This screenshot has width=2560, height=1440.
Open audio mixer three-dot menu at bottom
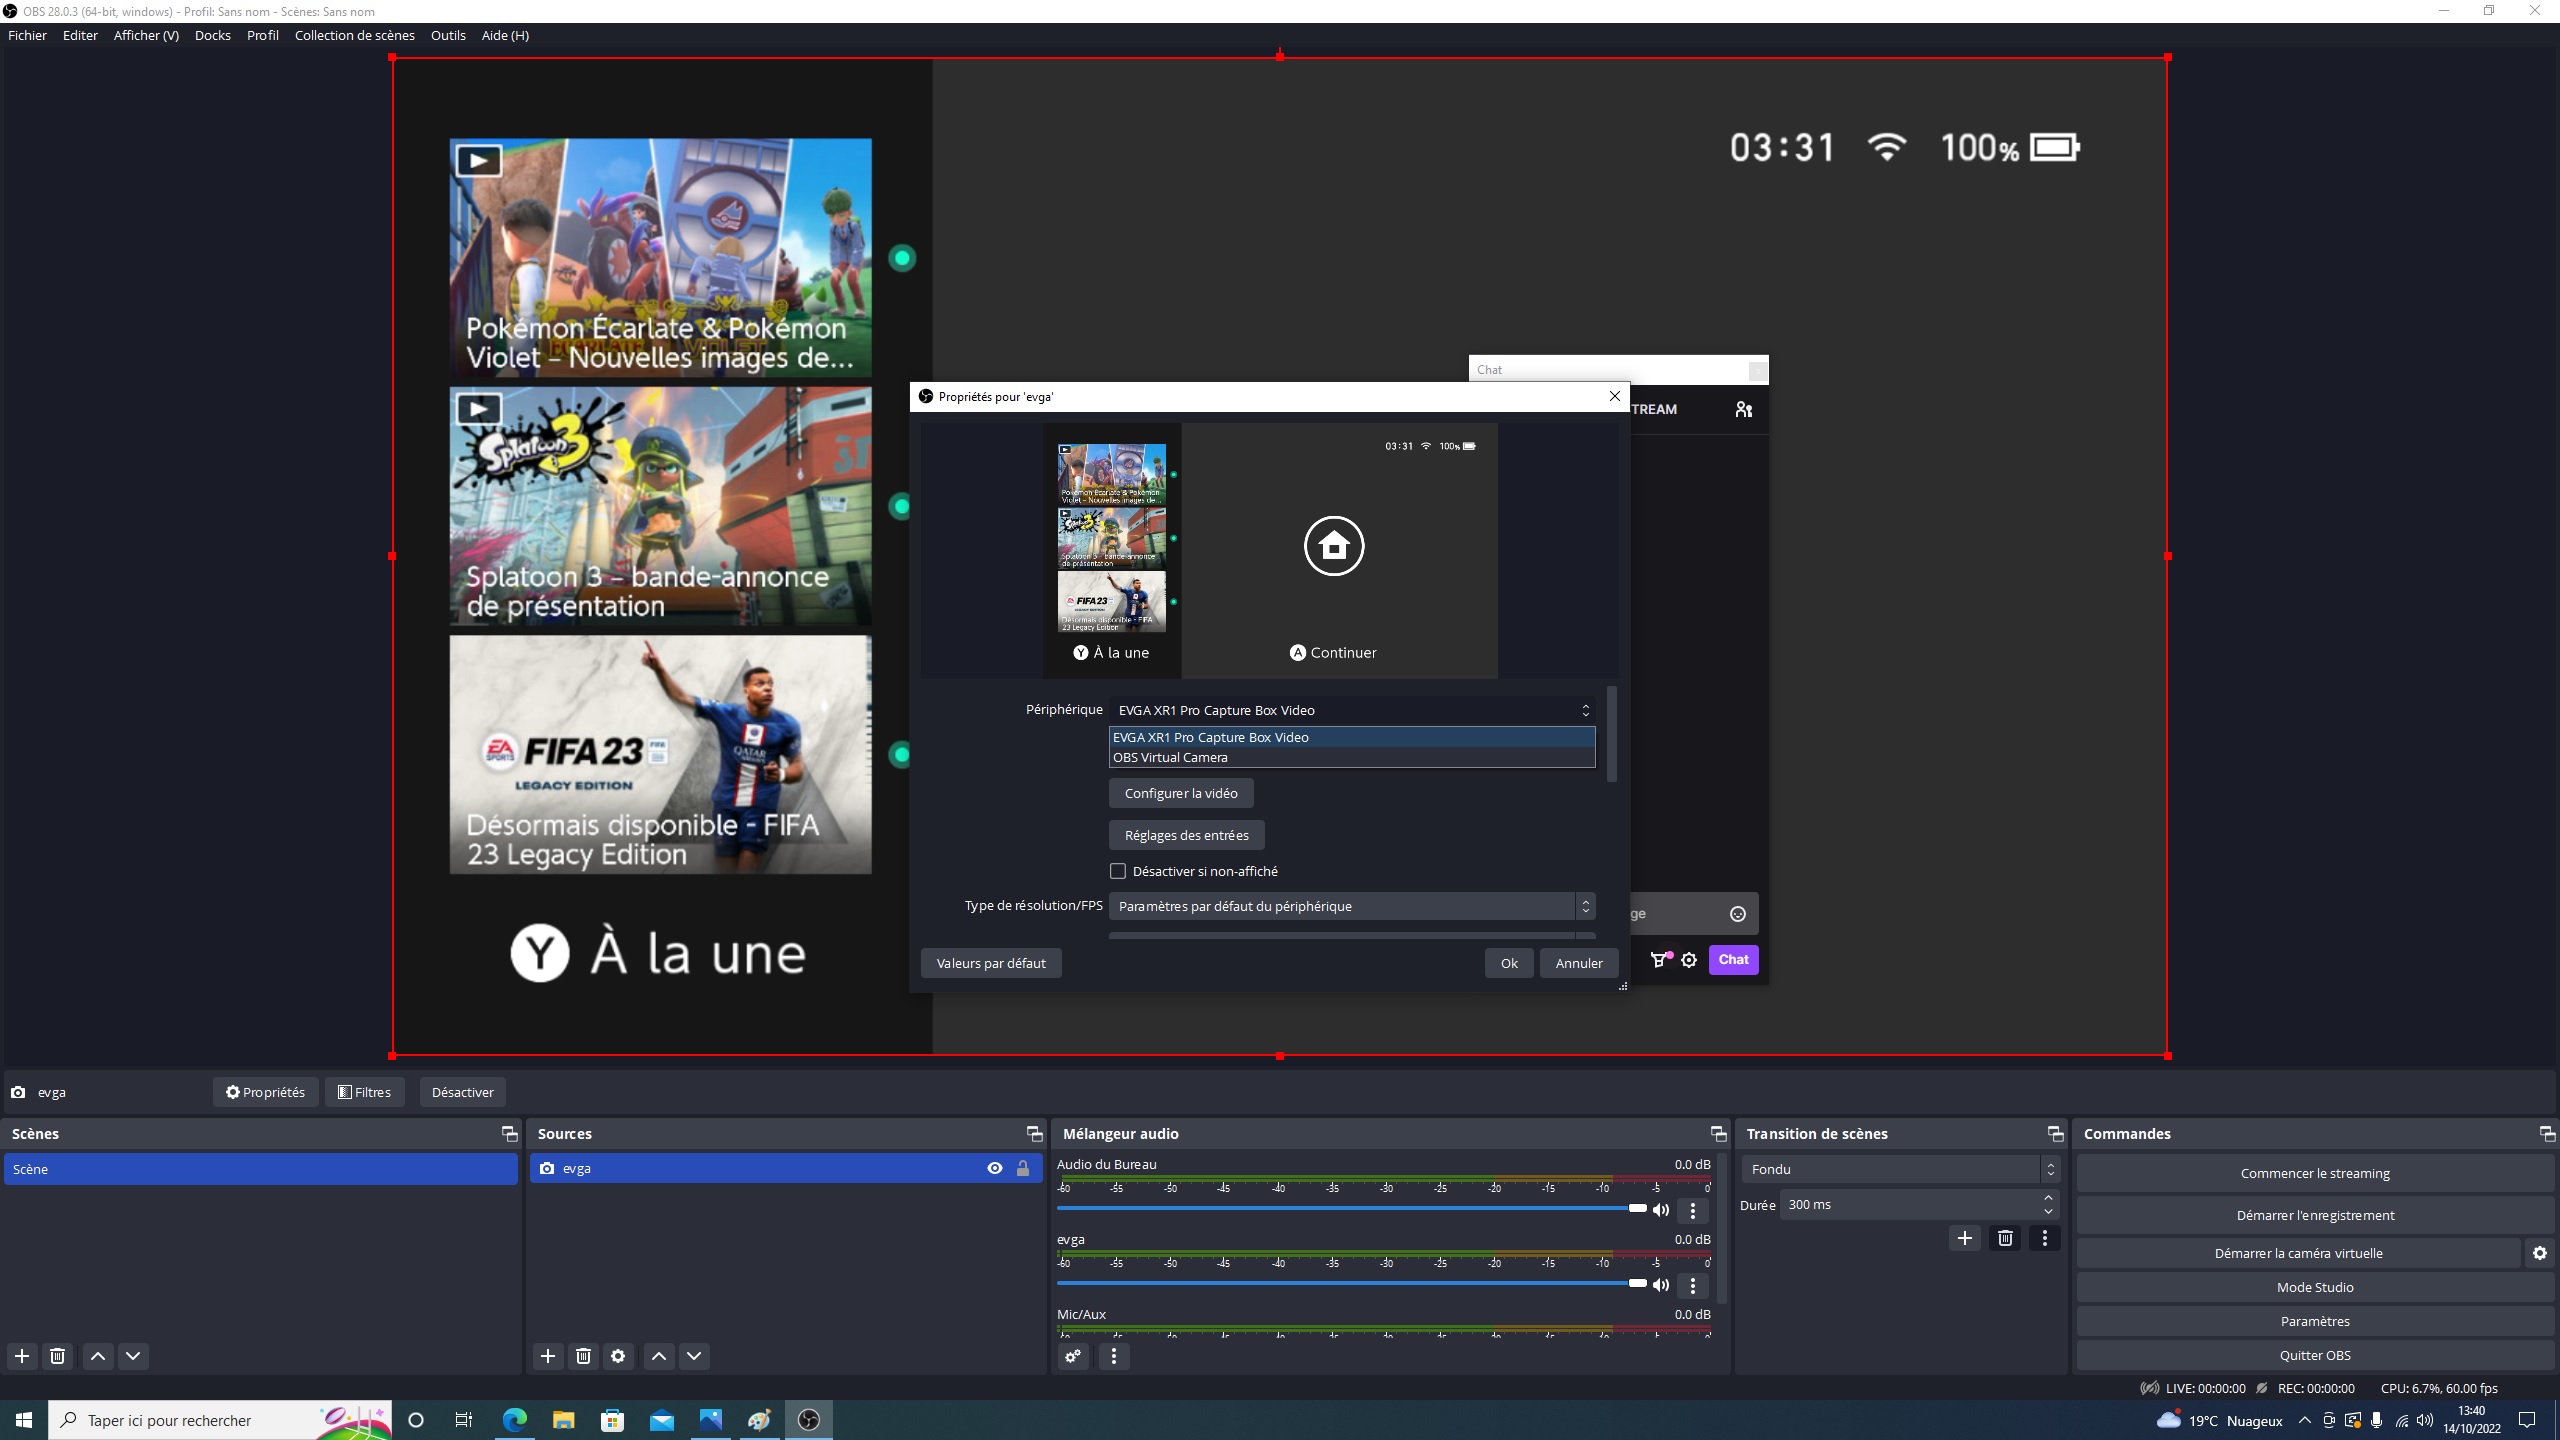[1114, 1356]
